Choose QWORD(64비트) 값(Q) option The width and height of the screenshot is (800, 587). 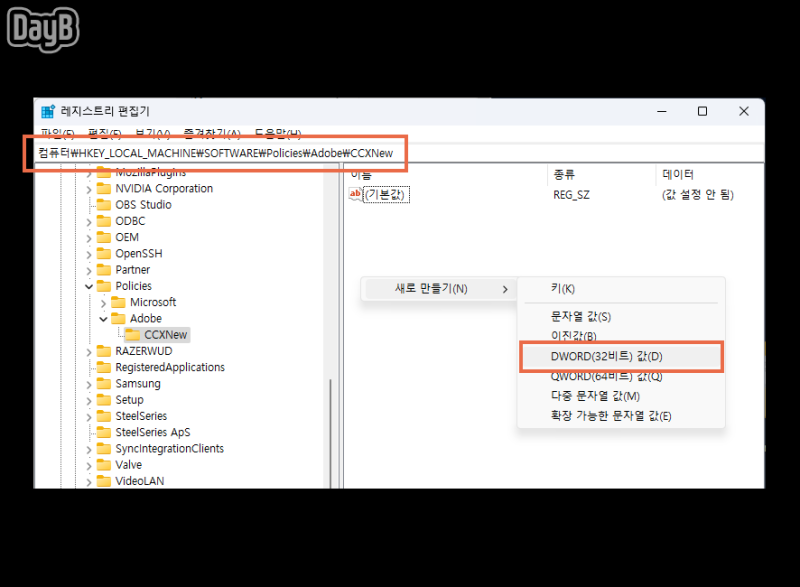(x=621, y=377)
